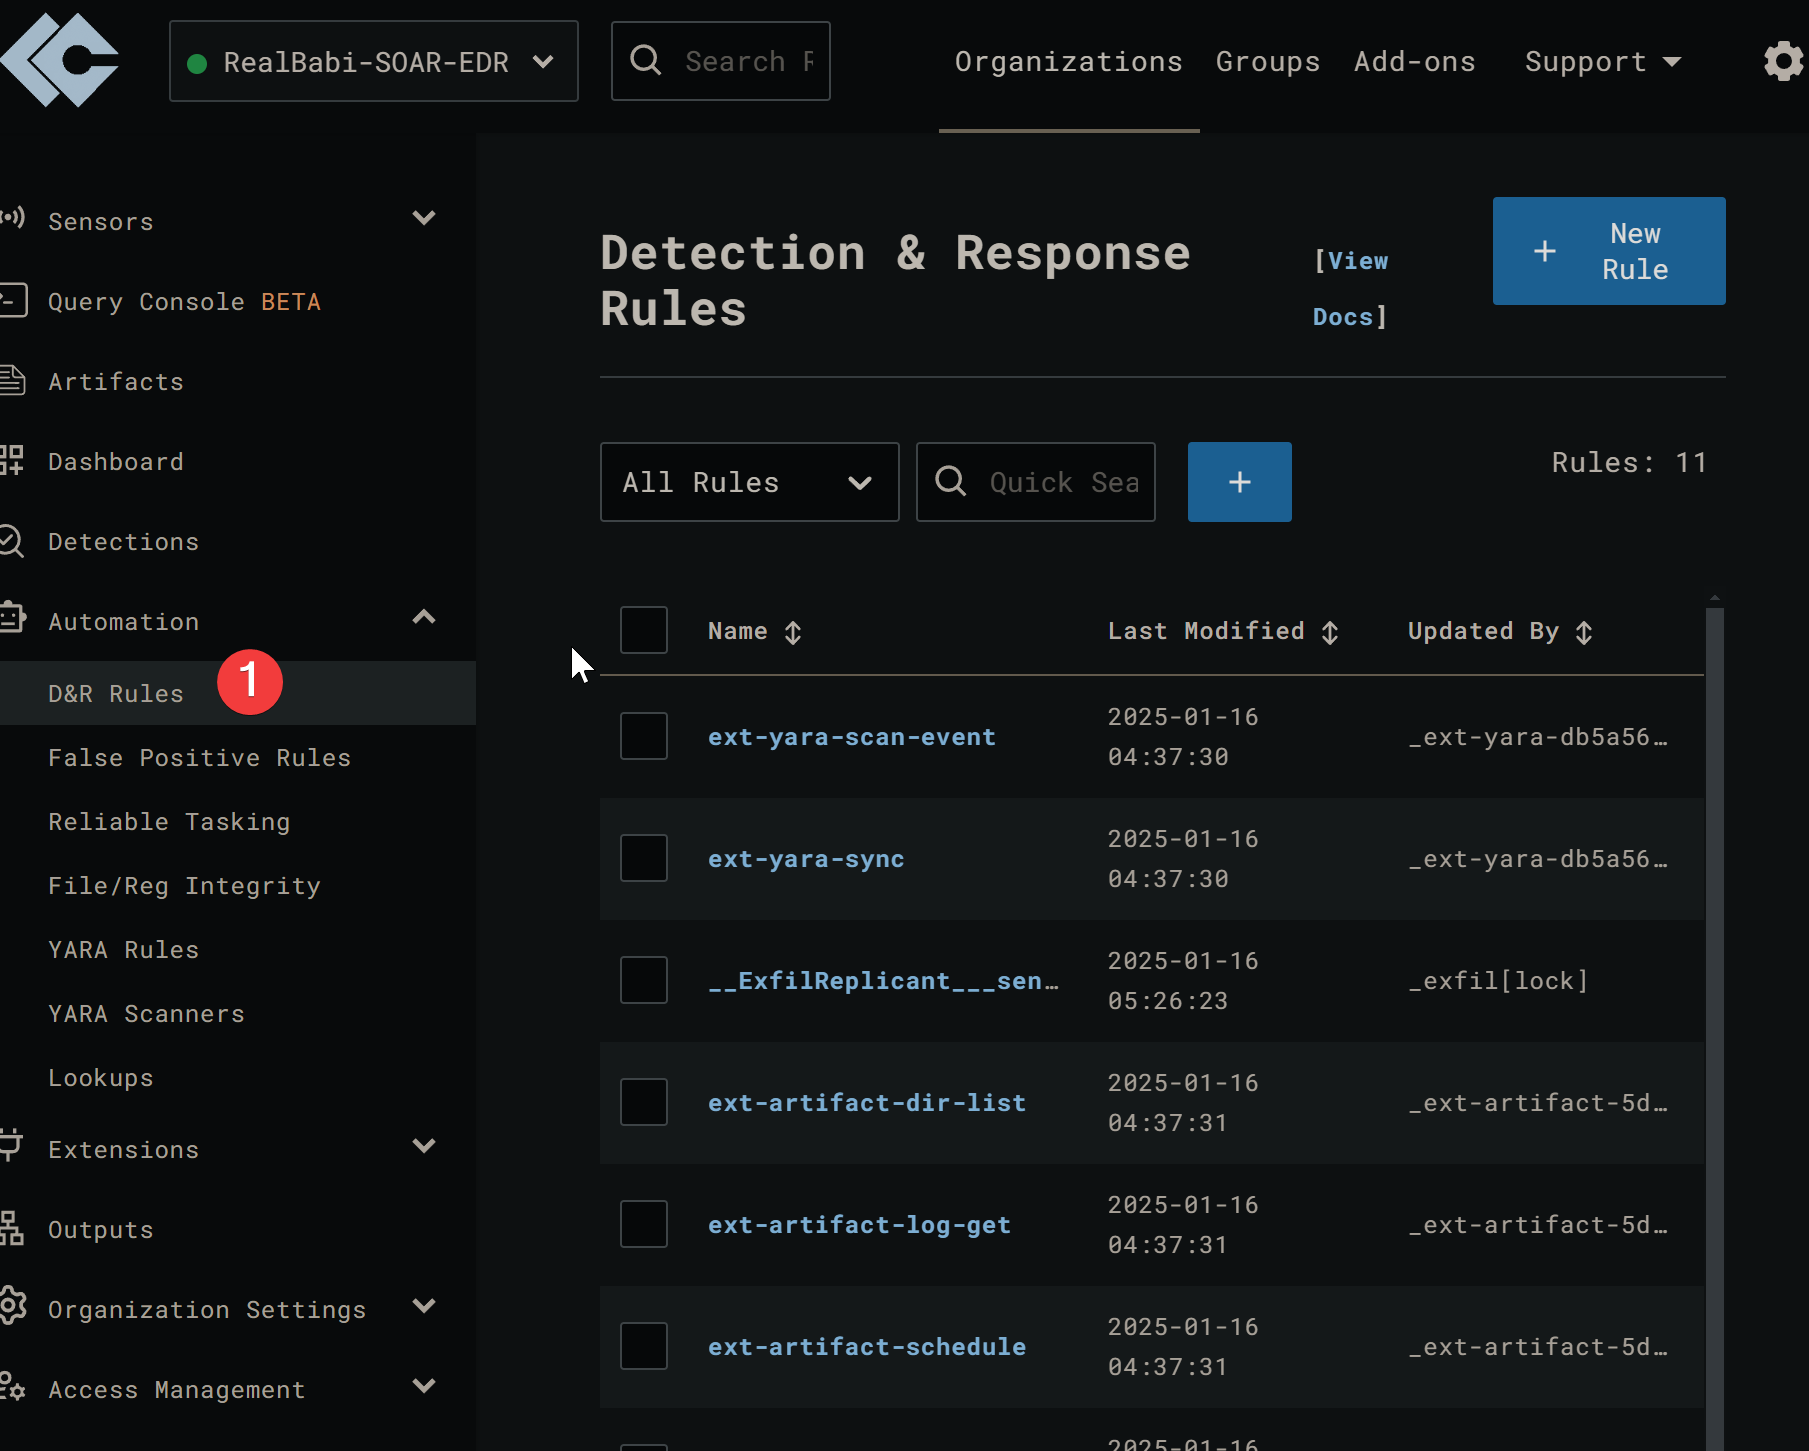The height and width of the screenshot is (1451, 1809).
Task: Open the Support dropdown menu
Action: (1603, 62)
